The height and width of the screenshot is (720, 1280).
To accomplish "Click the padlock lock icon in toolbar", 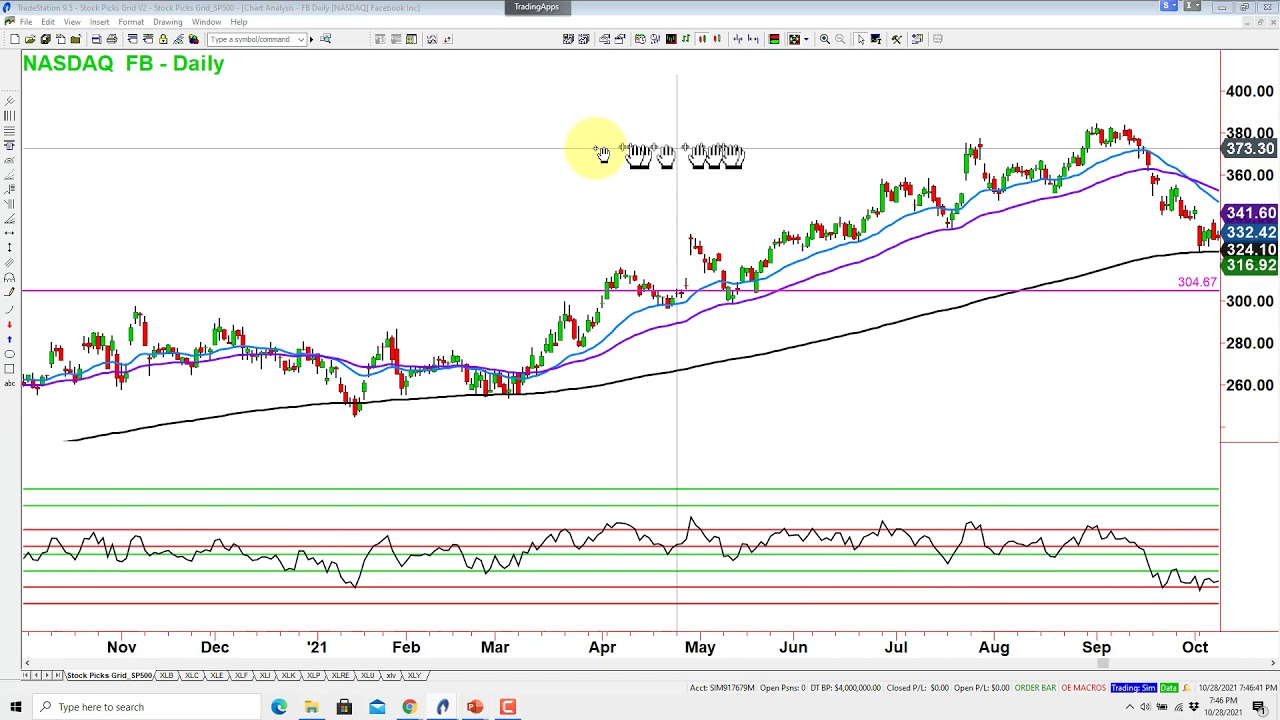I will (163, 39).
